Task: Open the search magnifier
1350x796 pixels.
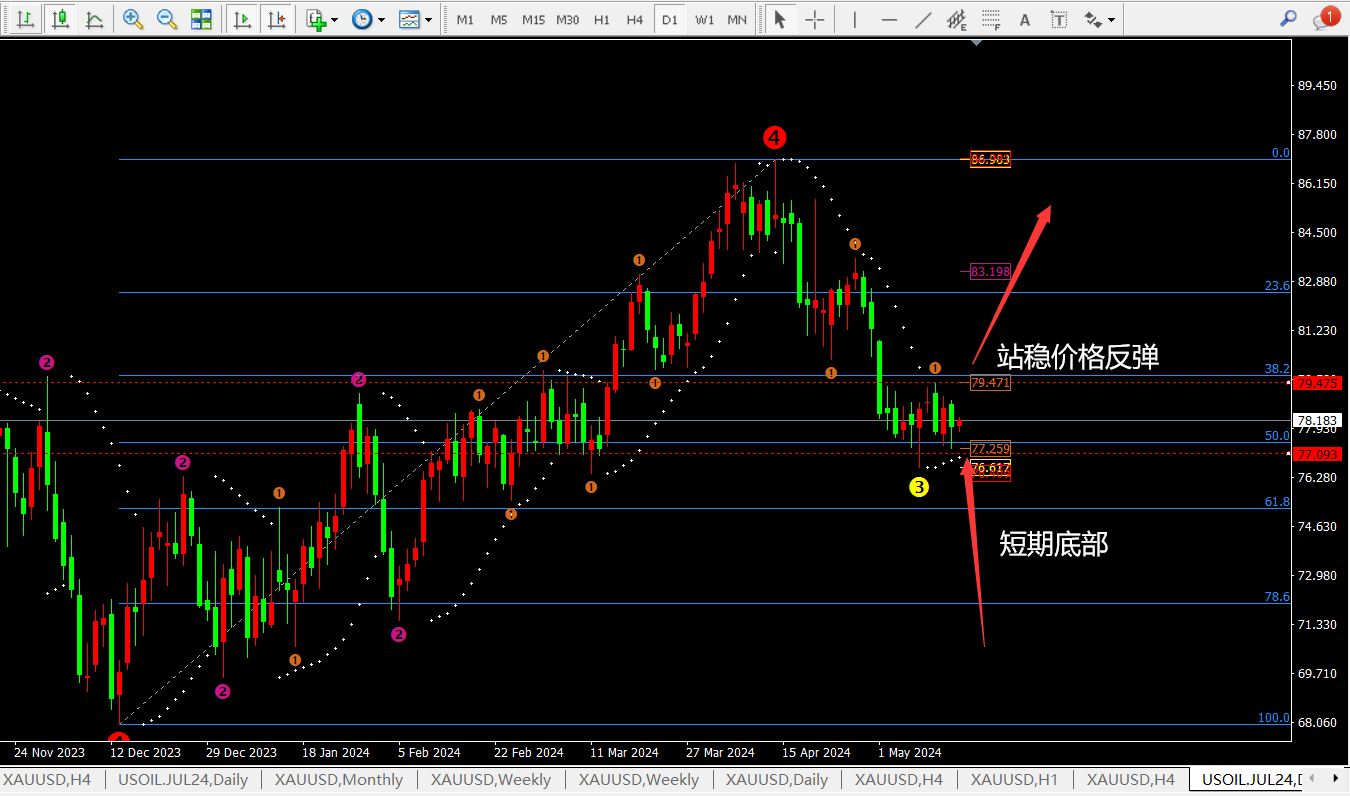Action: (x=1288, y=18)
